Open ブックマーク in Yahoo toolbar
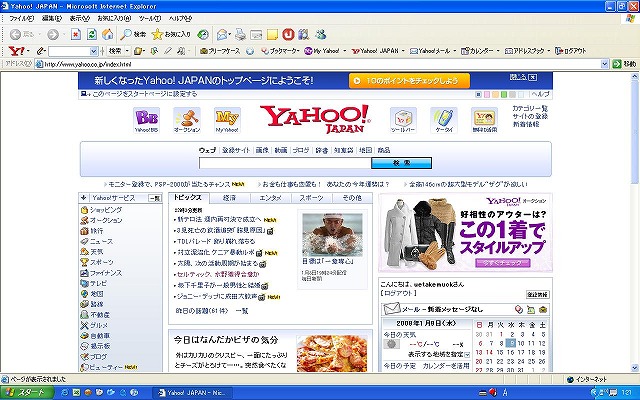The width and height of the screenshot is (640, 400). 280,51
